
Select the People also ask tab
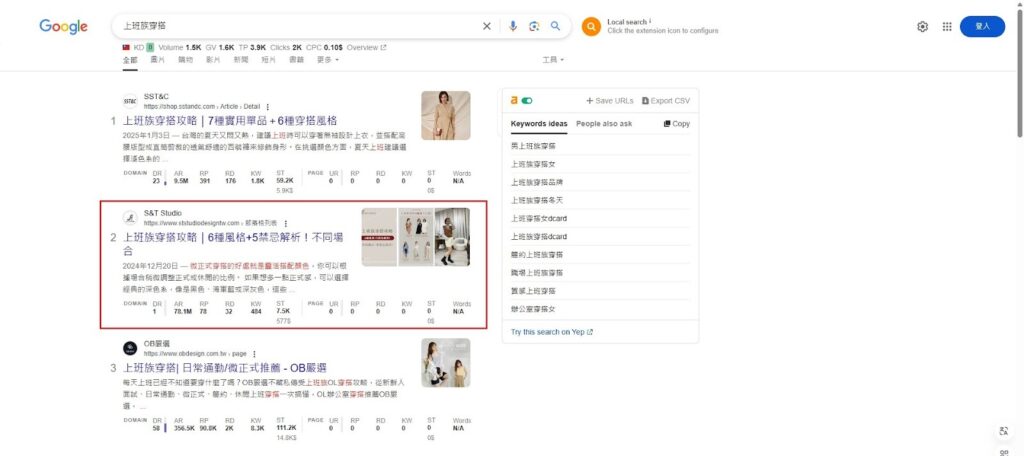[604, 123]
